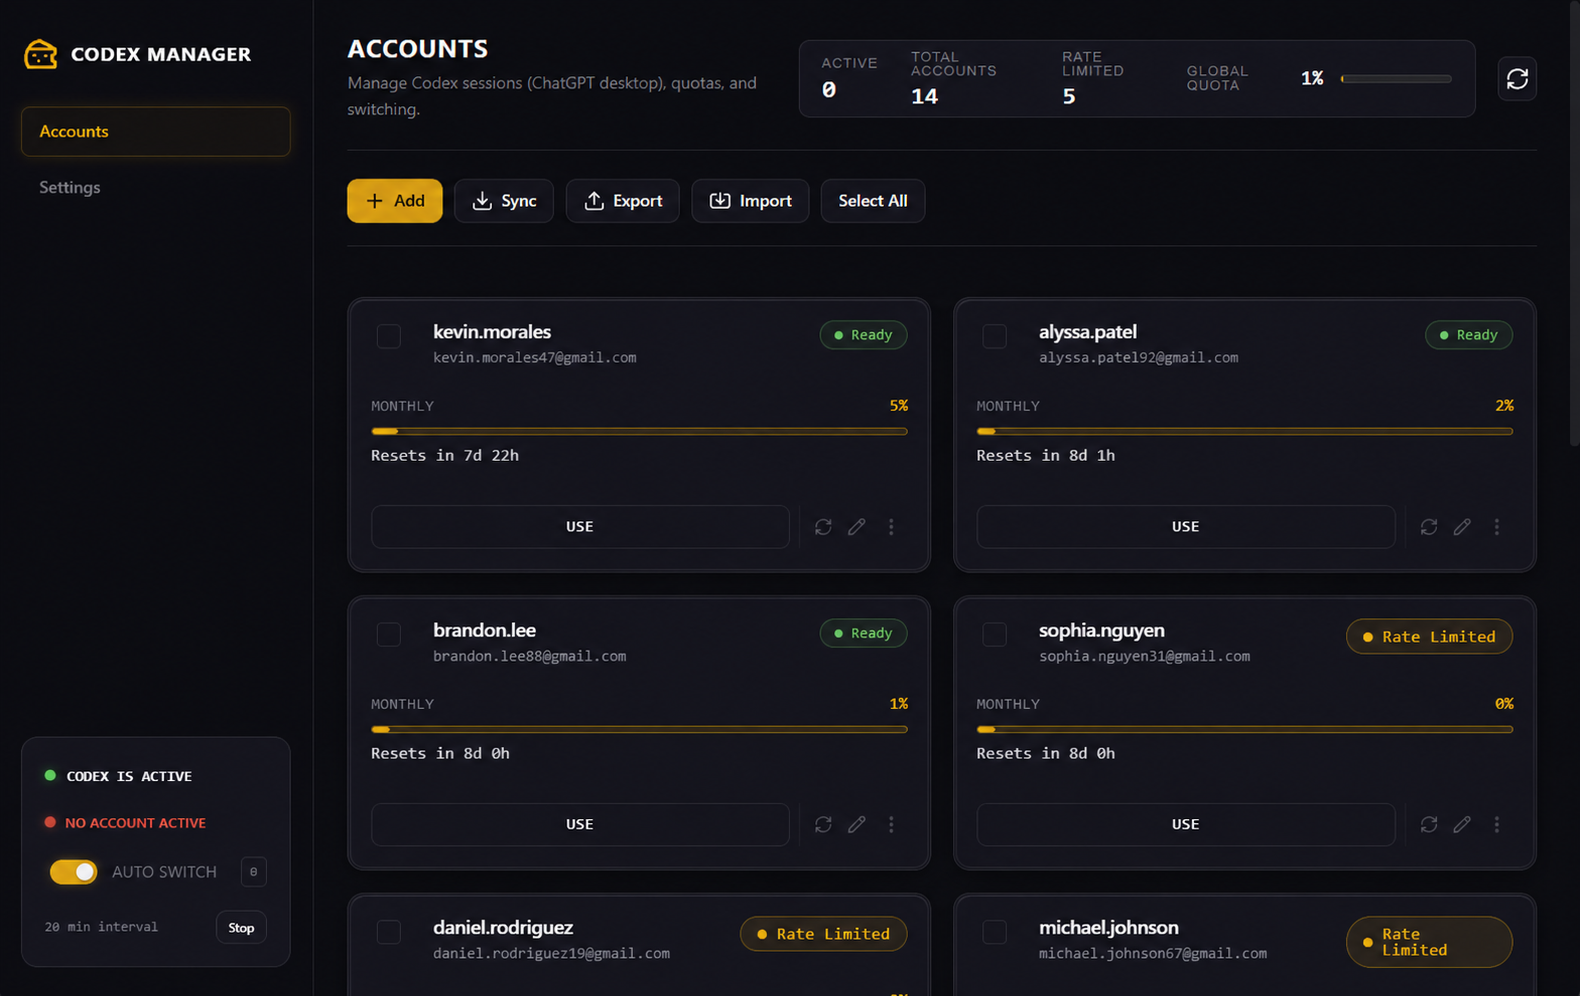Edit kevin.morales account with pencil icon
The image size is (1580, 996).
[857, 527]
